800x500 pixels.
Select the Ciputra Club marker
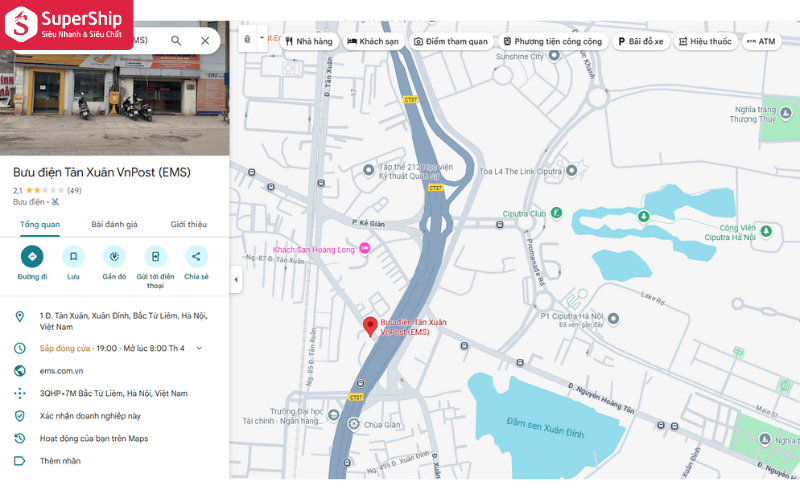(557, 213)
